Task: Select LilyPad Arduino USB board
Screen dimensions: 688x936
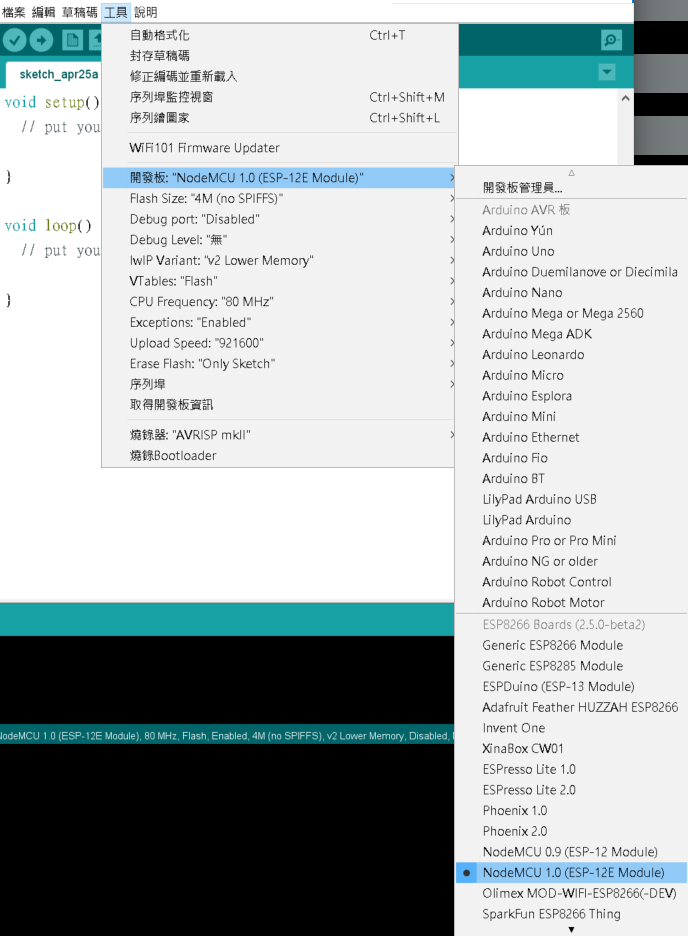Action: (571, 499)
